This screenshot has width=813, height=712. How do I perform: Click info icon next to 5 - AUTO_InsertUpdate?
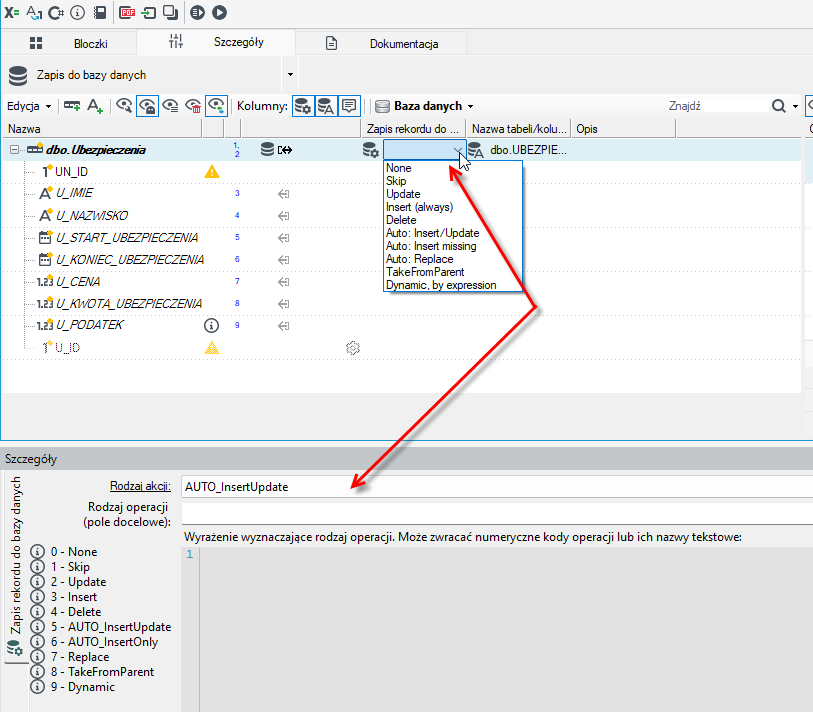pos(37,627)
